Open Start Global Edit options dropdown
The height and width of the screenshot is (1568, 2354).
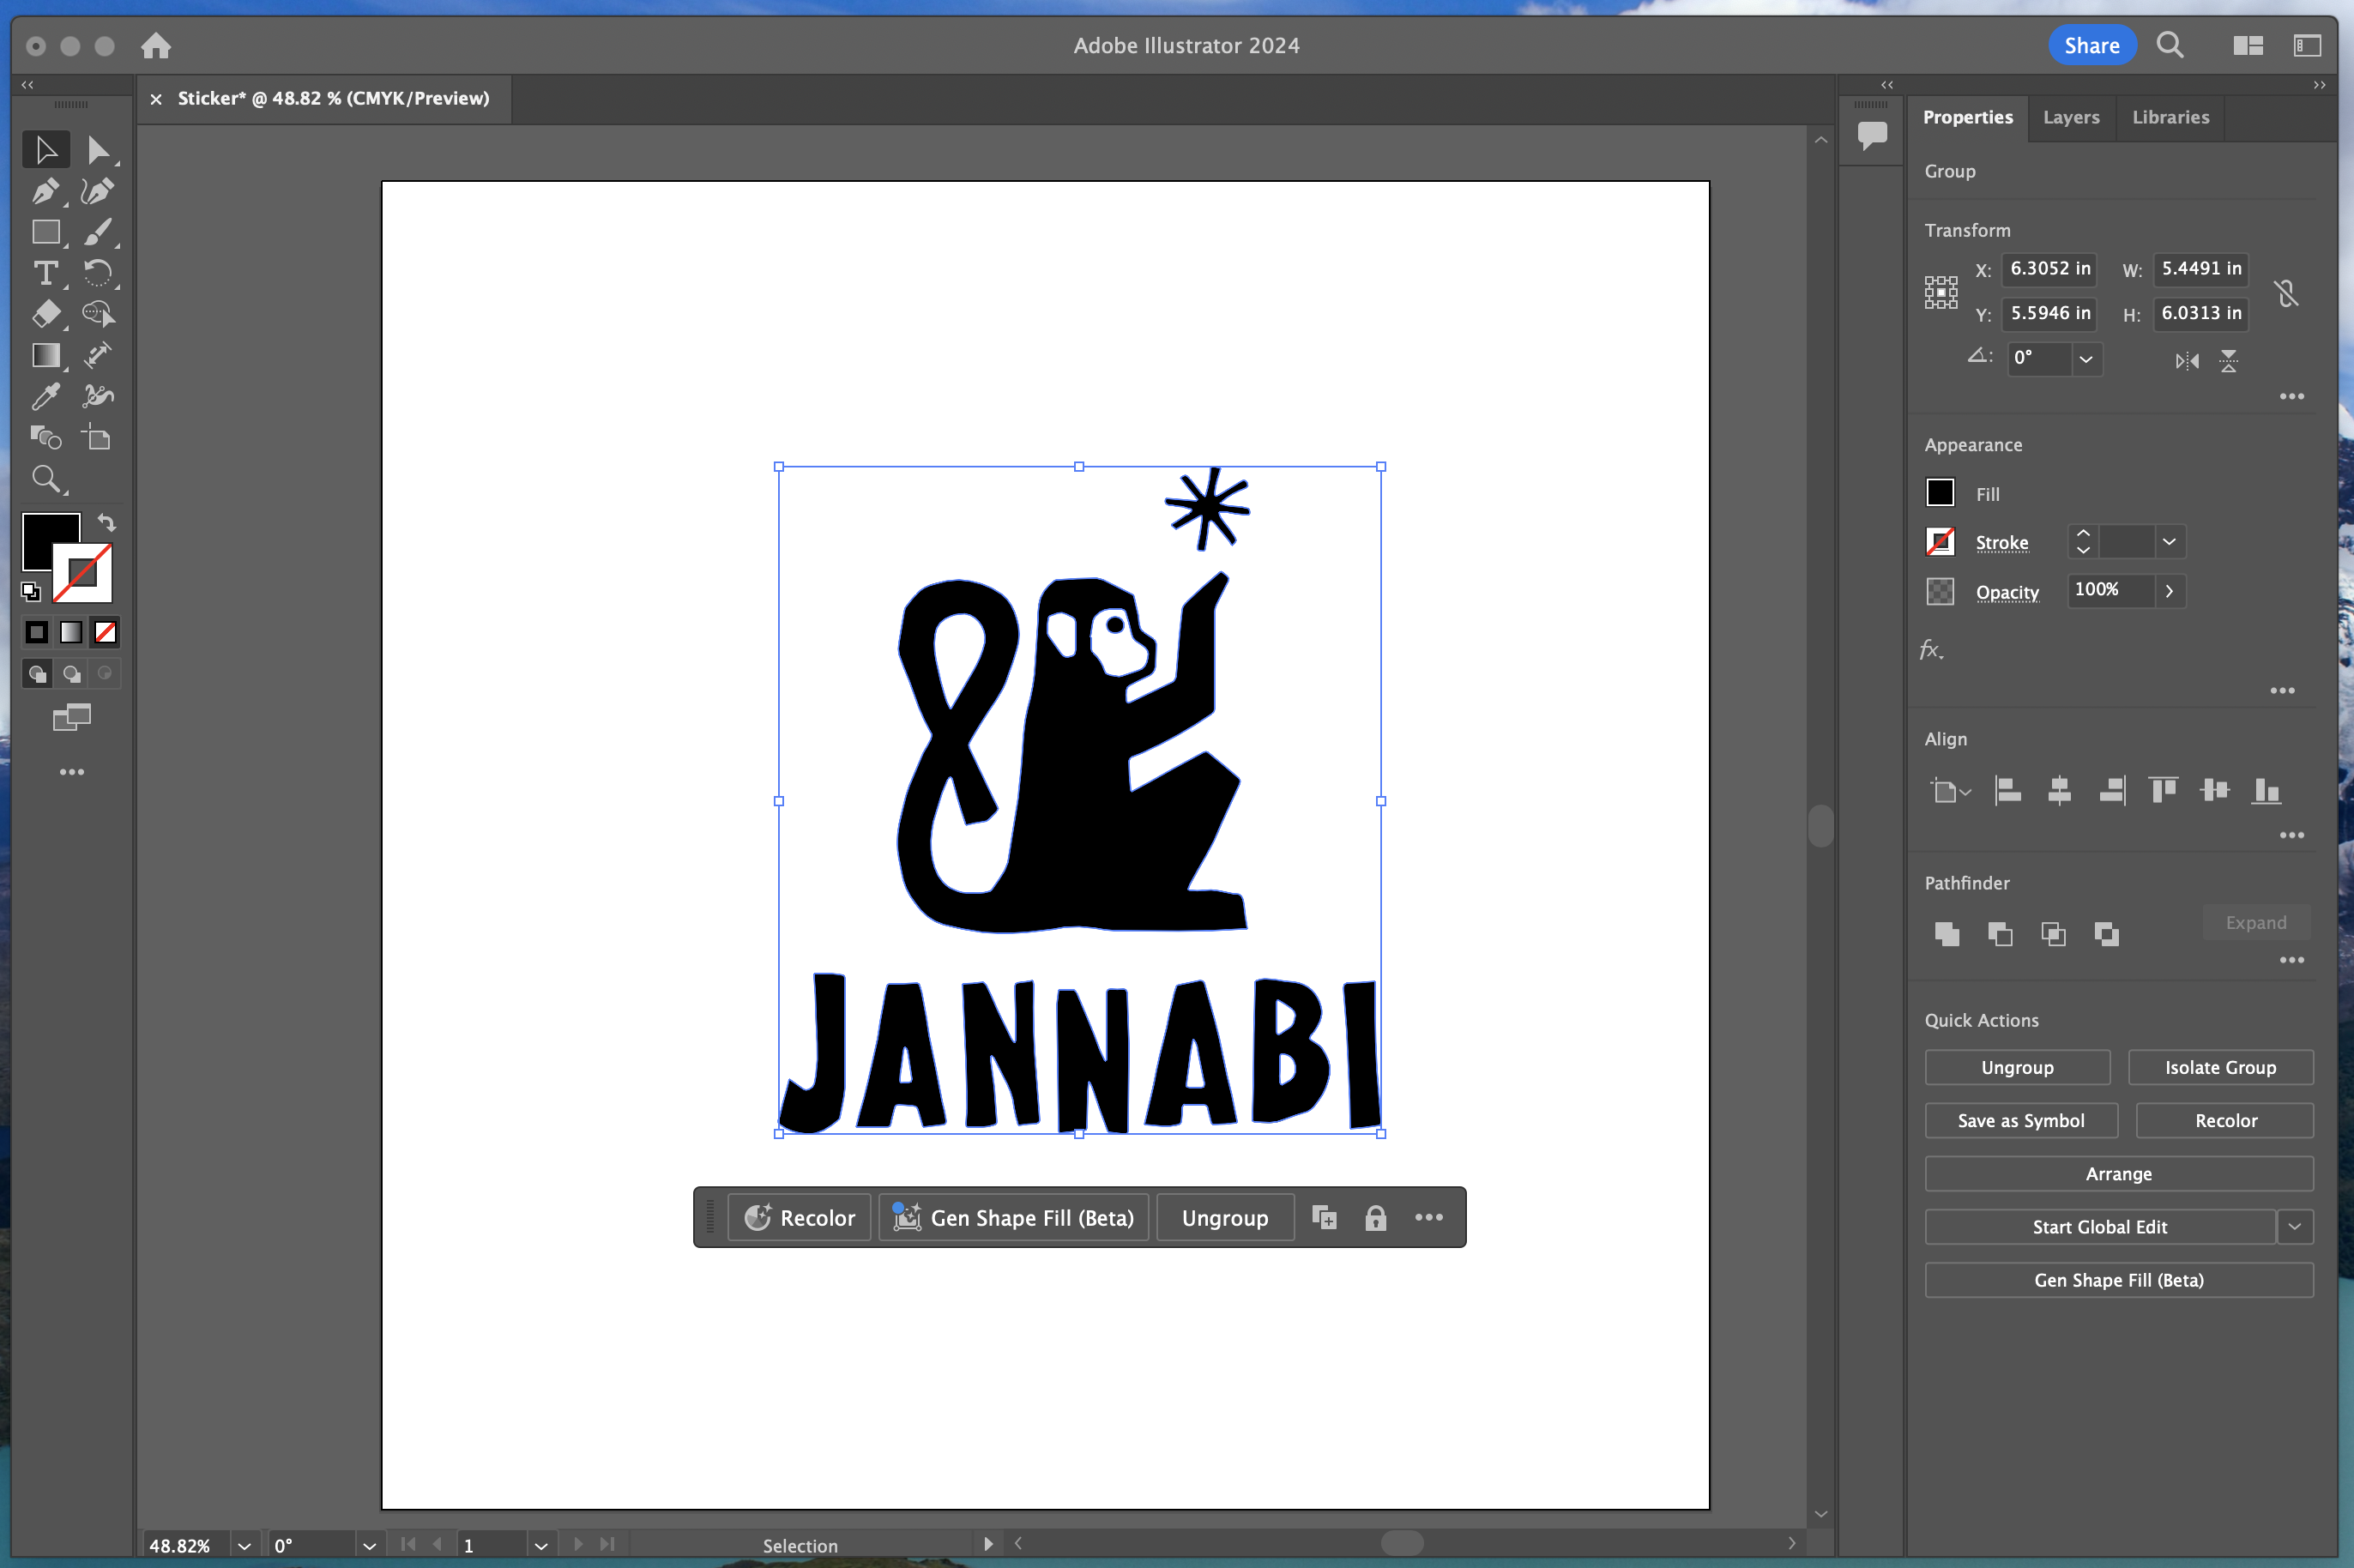2295,1227
